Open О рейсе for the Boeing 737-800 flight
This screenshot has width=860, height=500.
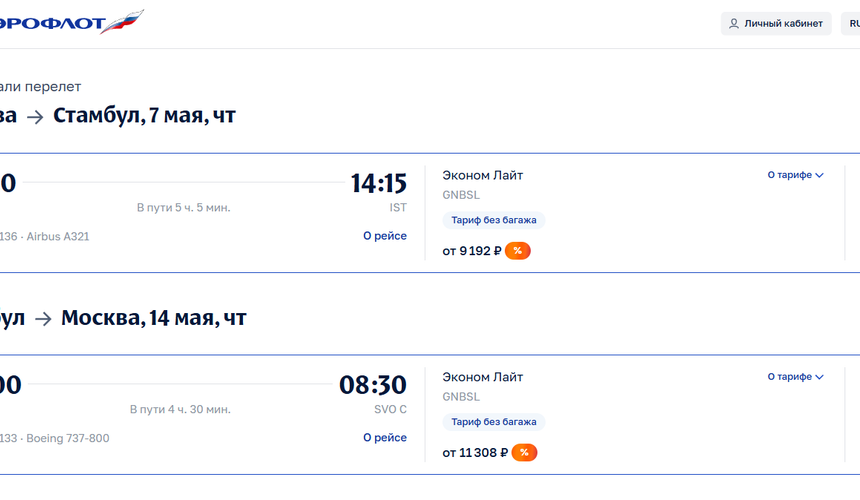point(384,438)
